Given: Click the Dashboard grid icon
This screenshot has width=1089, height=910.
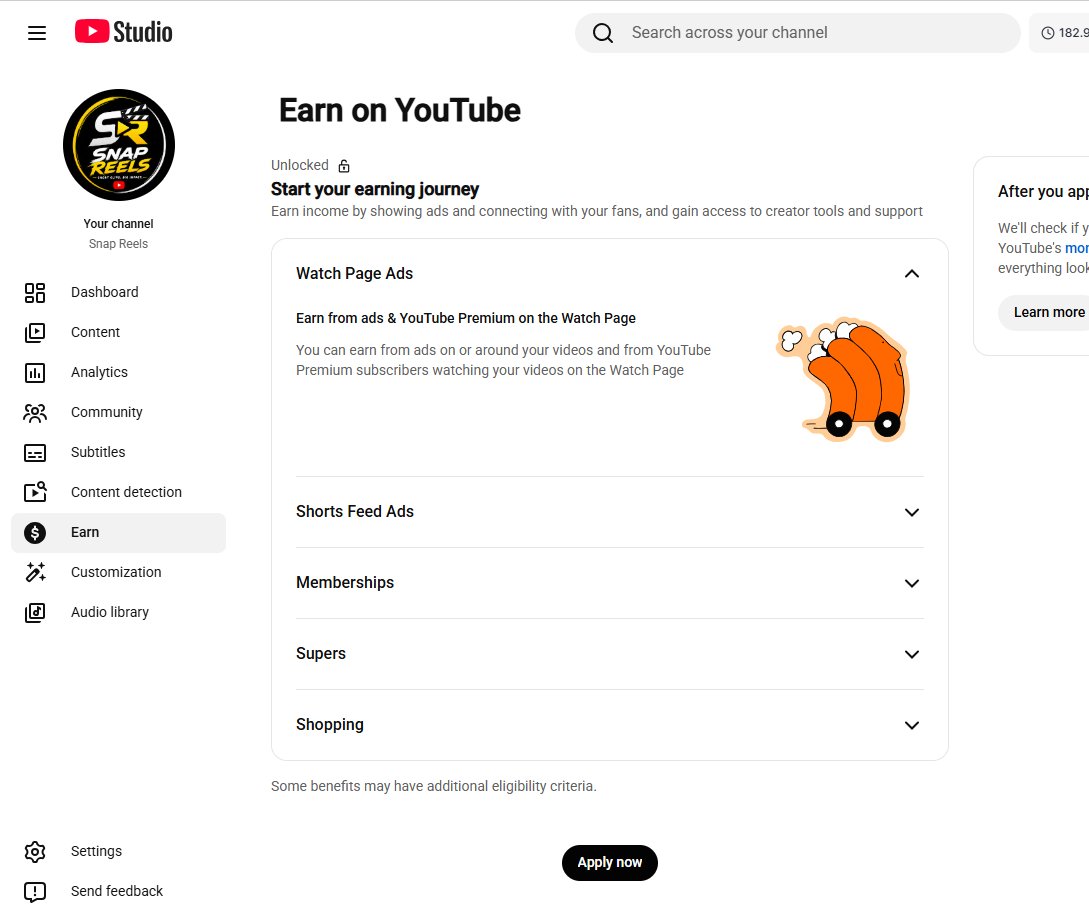Looking at the screenshot, I should (35, 292).
